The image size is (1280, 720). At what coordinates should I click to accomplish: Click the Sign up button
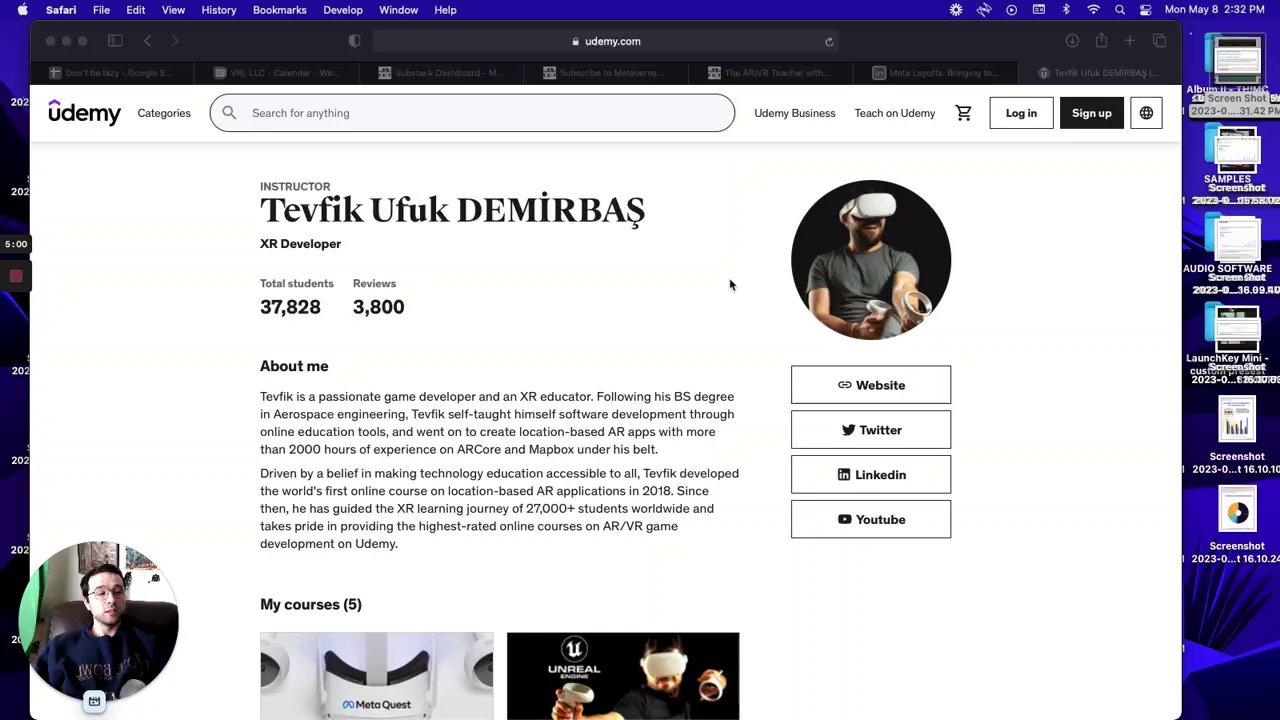pyautogui.click(x=1091, y=113)
